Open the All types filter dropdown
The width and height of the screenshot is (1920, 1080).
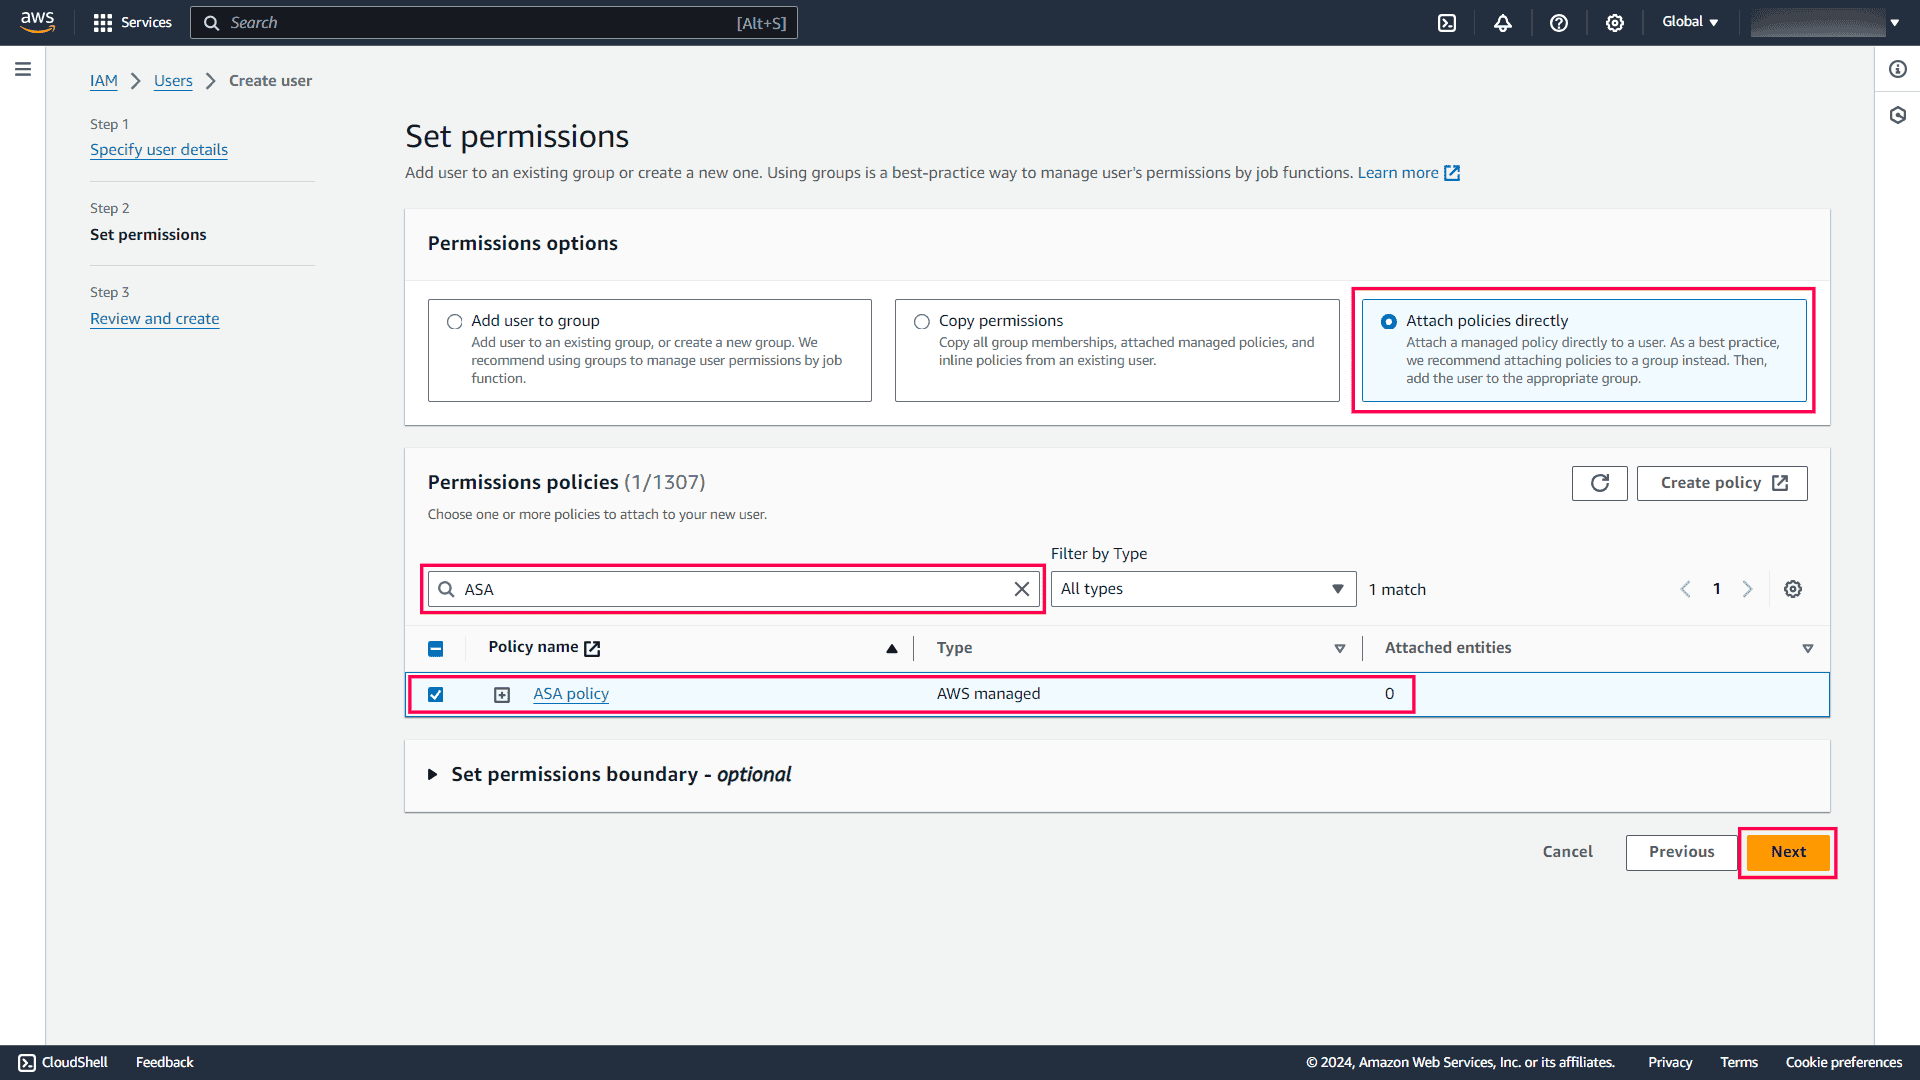(x=1203, y=589)
